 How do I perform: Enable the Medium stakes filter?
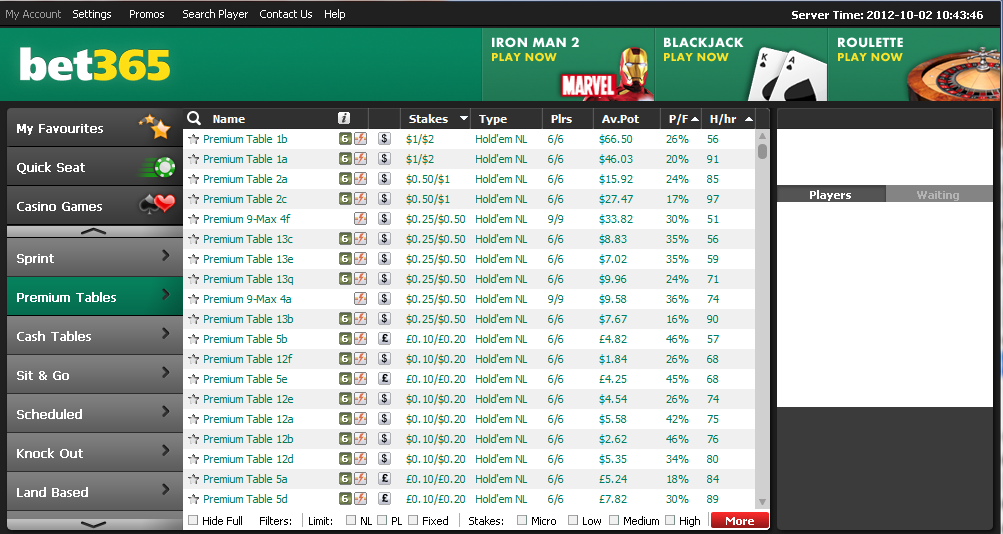click(x=614, y=520)
